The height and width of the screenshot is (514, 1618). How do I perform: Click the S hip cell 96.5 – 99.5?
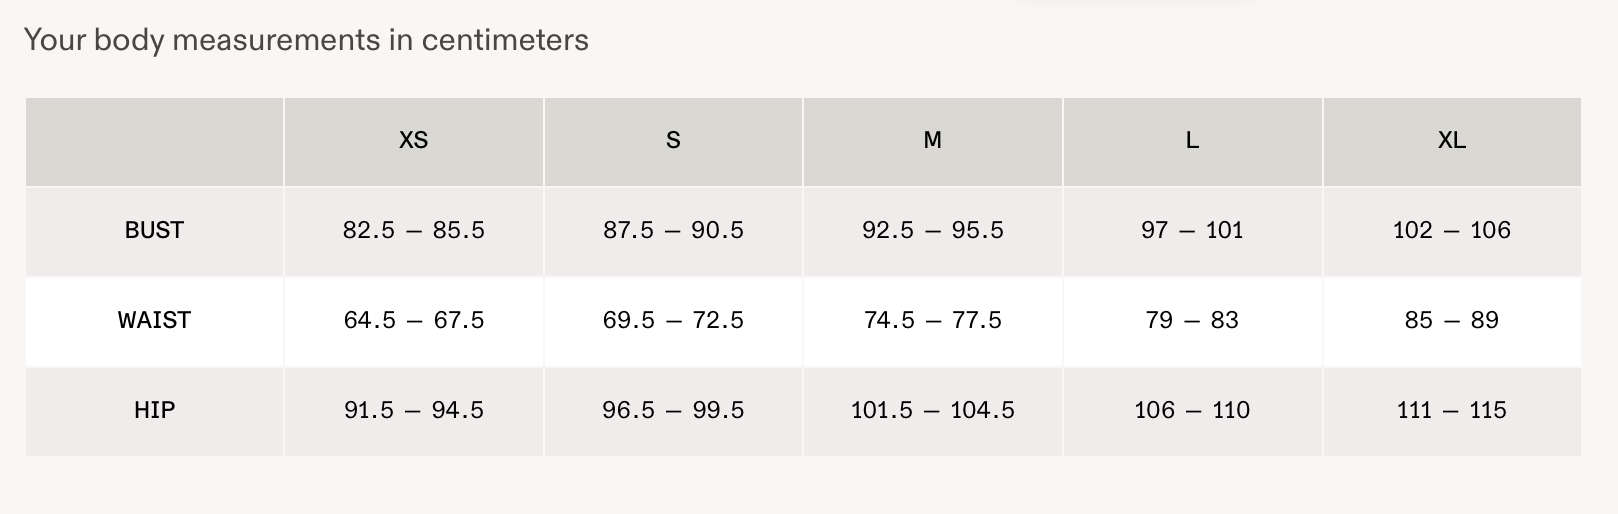coord(673,411)
